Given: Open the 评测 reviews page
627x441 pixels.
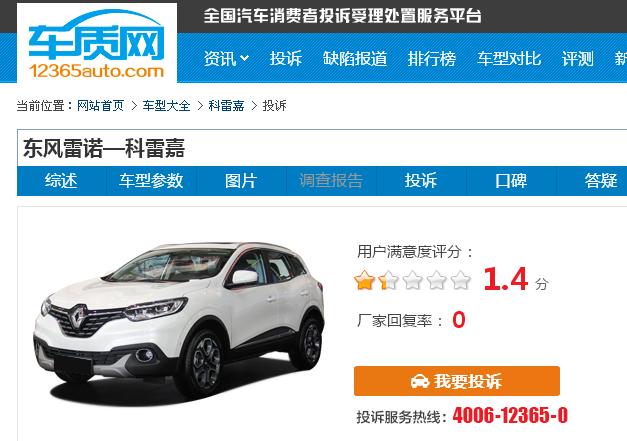Looking at the screenshot, I should 577,58.
